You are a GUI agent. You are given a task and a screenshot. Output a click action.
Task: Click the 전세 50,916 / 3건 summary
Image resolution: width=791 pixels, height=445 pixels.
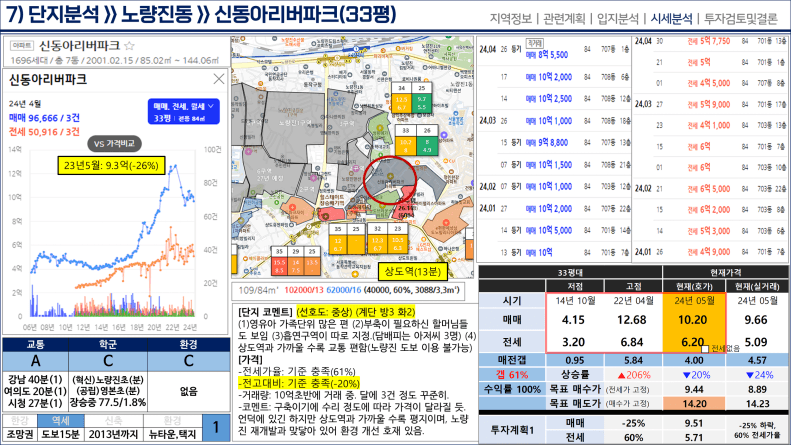click(x=44, y=132)
